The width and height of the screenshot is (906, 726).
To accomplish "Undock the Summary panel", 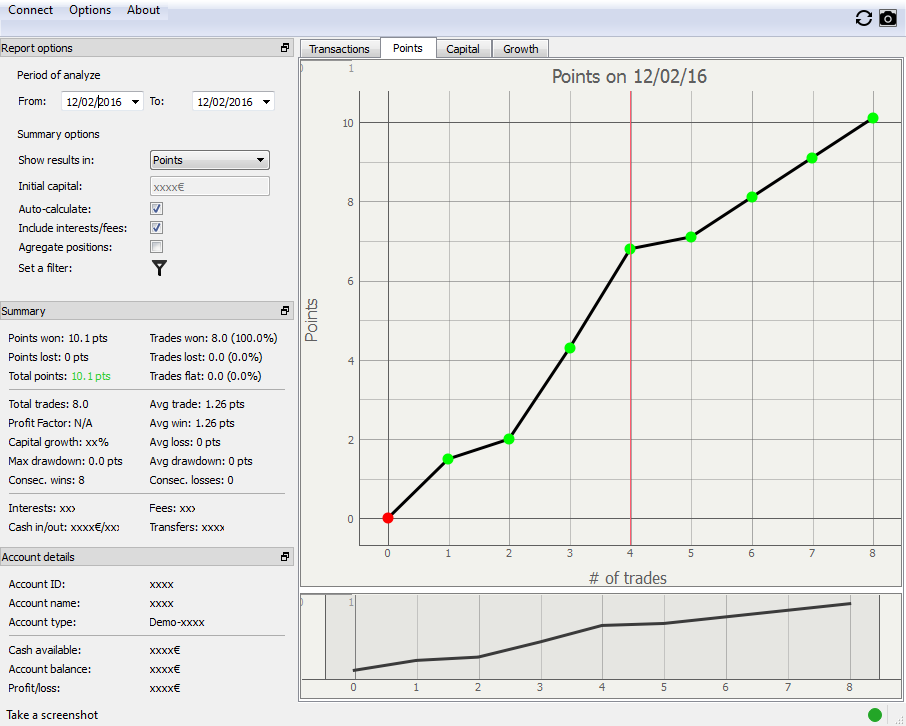I will 285,311.
